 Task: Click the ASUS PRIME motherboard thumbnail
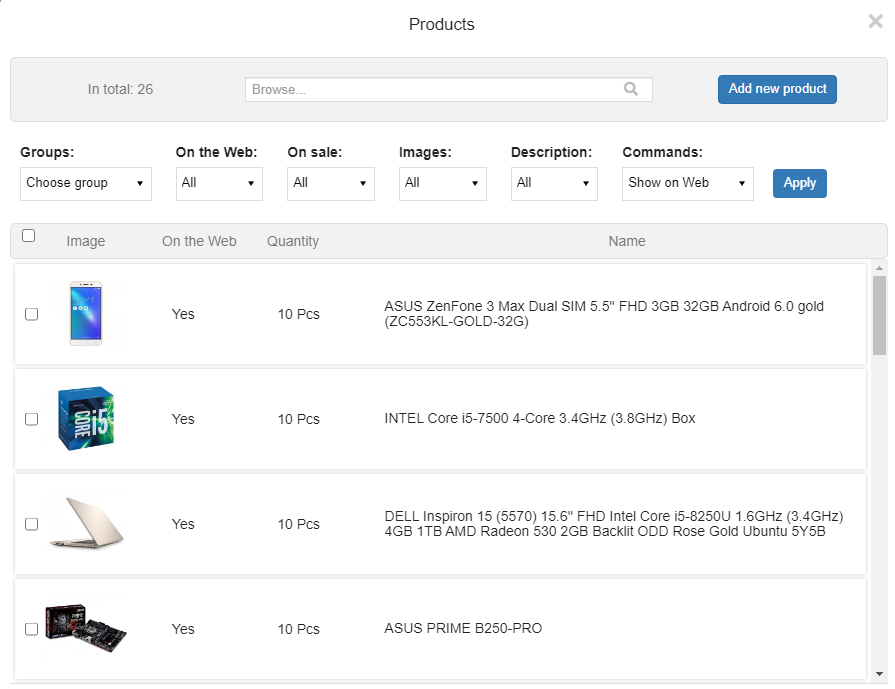coord(86,628)
